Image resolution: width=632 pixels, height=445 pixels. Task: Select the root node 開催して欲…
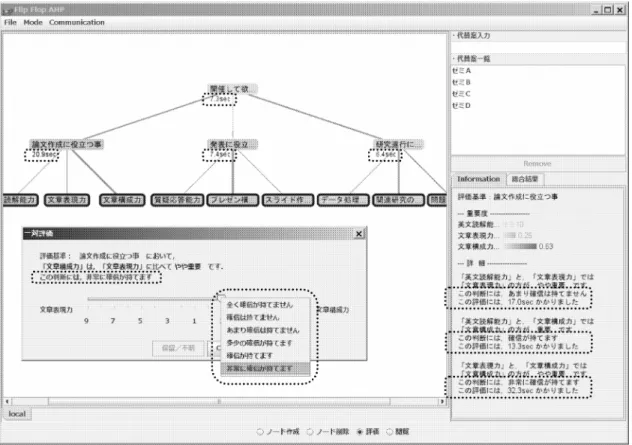coord(233,89)
